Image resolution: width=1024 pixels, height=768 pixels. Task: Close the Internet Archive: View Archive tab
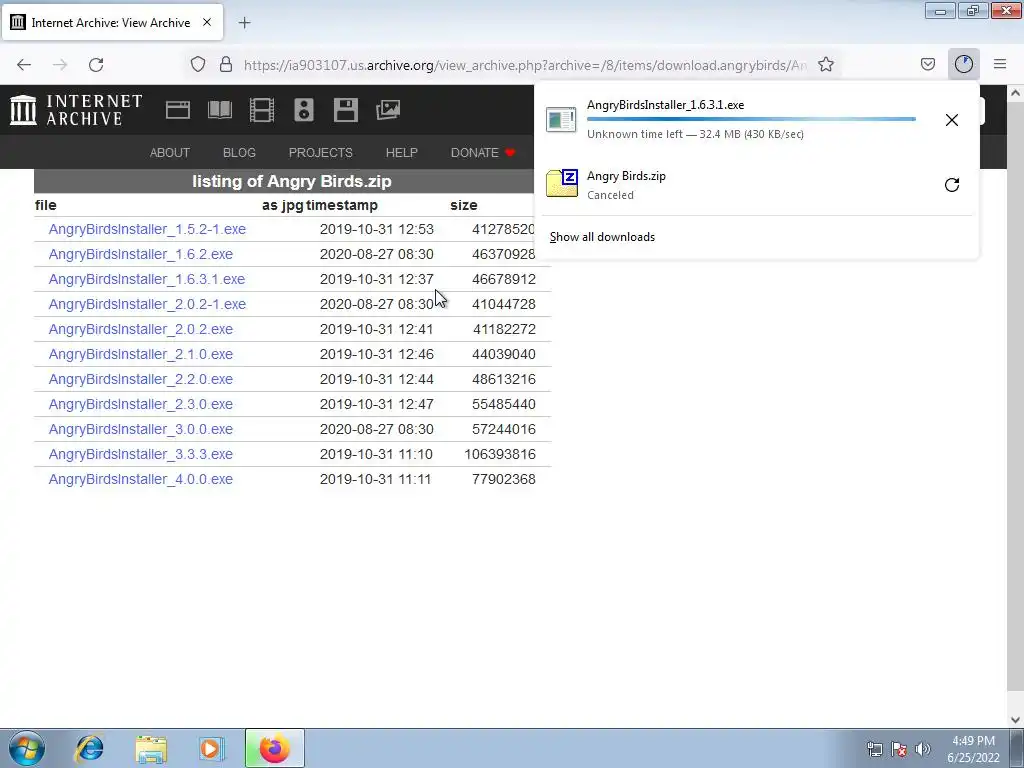coord(207,22)
